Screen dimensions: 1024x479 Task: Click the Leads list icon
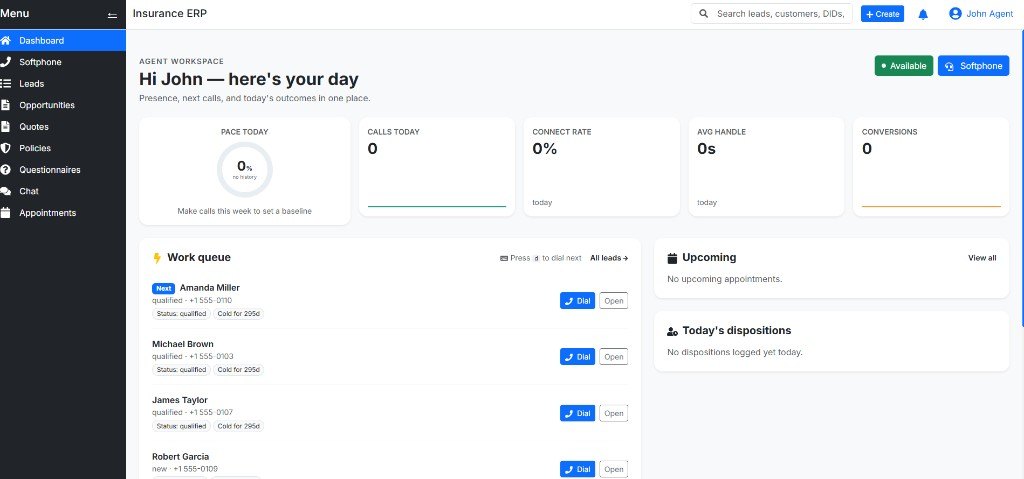click(5, 84)
